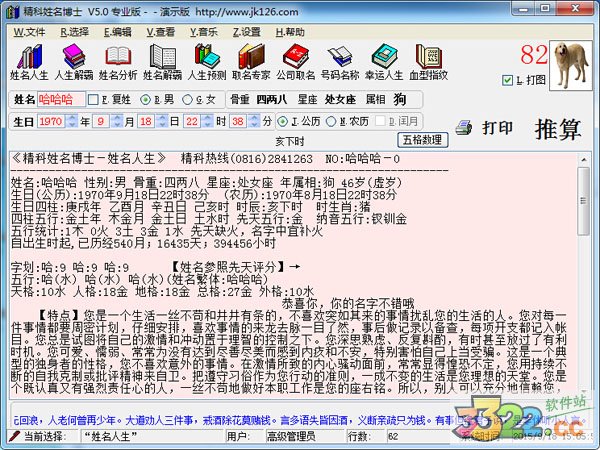Screen dimensions: 600x450
Task: Click the 五格数理 button
Action: click(x=422, y=139)
